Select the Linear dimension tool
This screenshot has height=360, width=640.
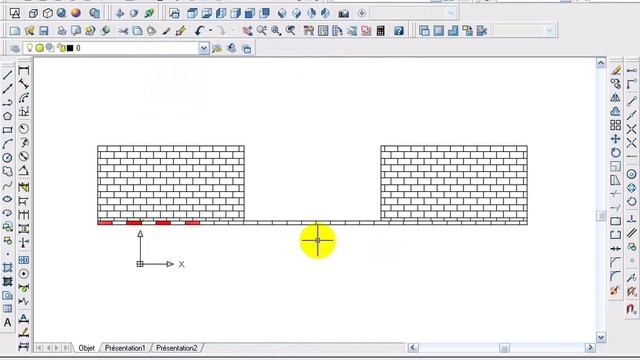[x=24, y=70]
